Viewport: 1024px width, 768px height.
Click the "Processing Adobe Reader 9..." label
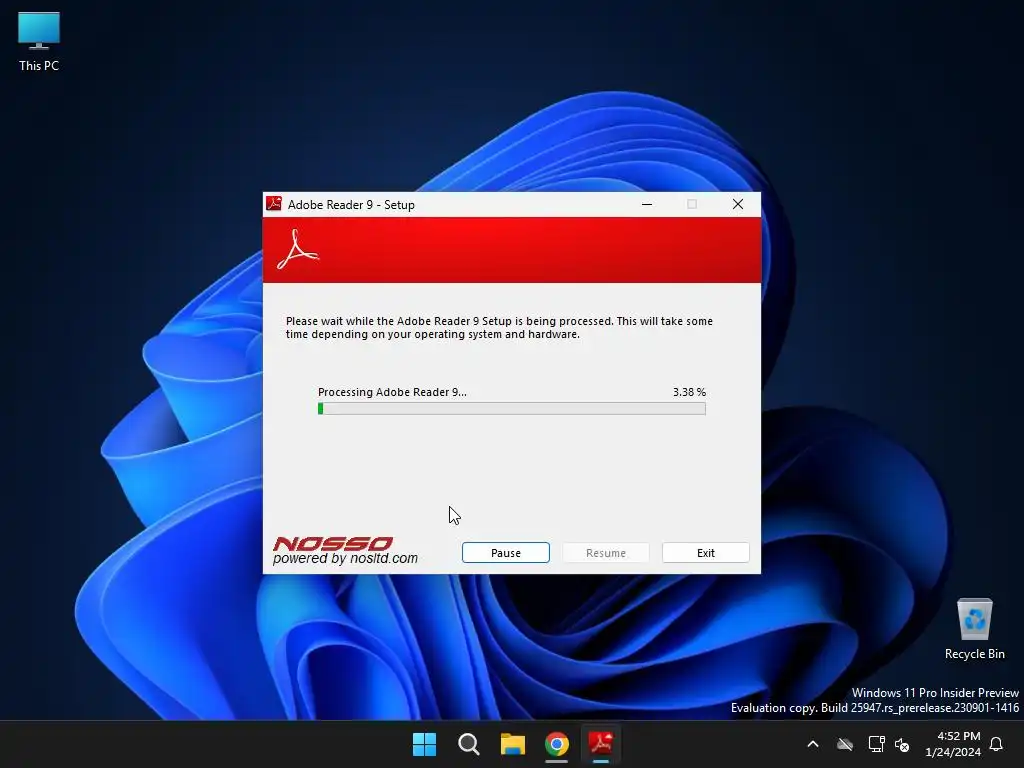[392, 392]
